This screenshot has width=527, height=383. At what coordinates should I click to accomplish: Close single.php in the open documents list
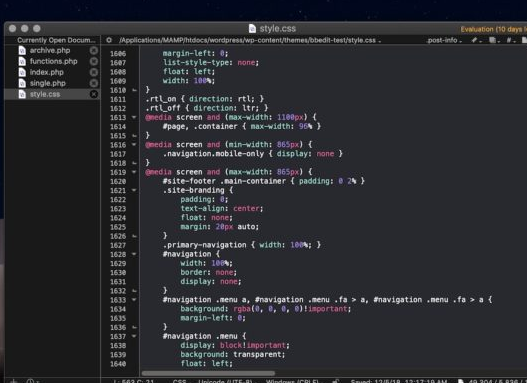click(94, 83)
